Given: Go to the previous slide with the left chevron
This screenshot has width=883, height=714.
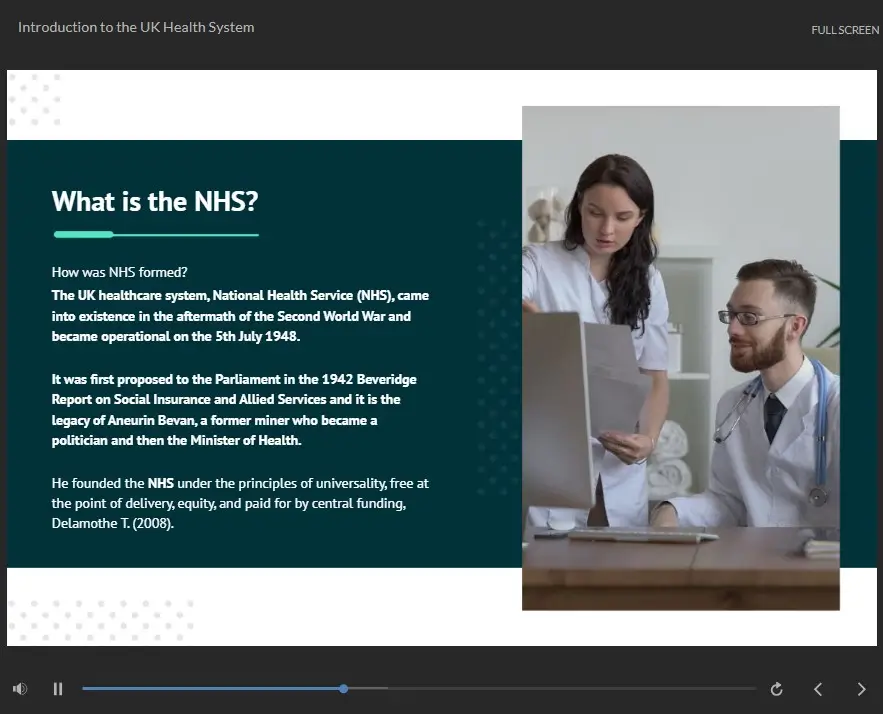Looking at the screenshot, I should pyautogui.click(x=818, y=689).
